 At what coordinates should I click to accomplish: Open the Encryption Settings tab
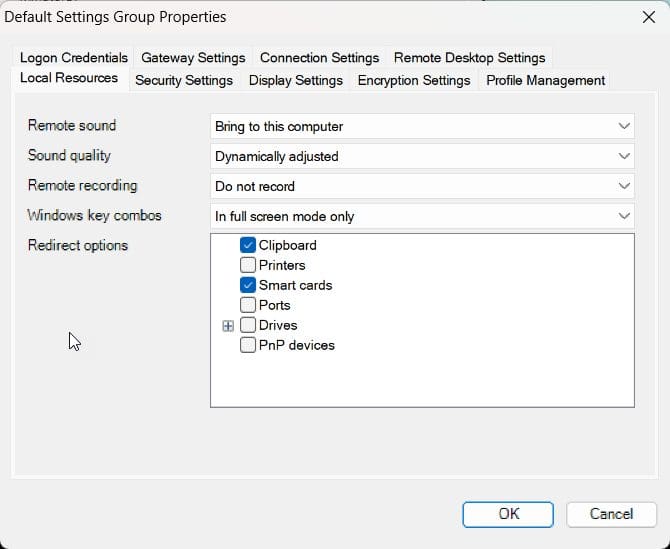click(414, 80)
